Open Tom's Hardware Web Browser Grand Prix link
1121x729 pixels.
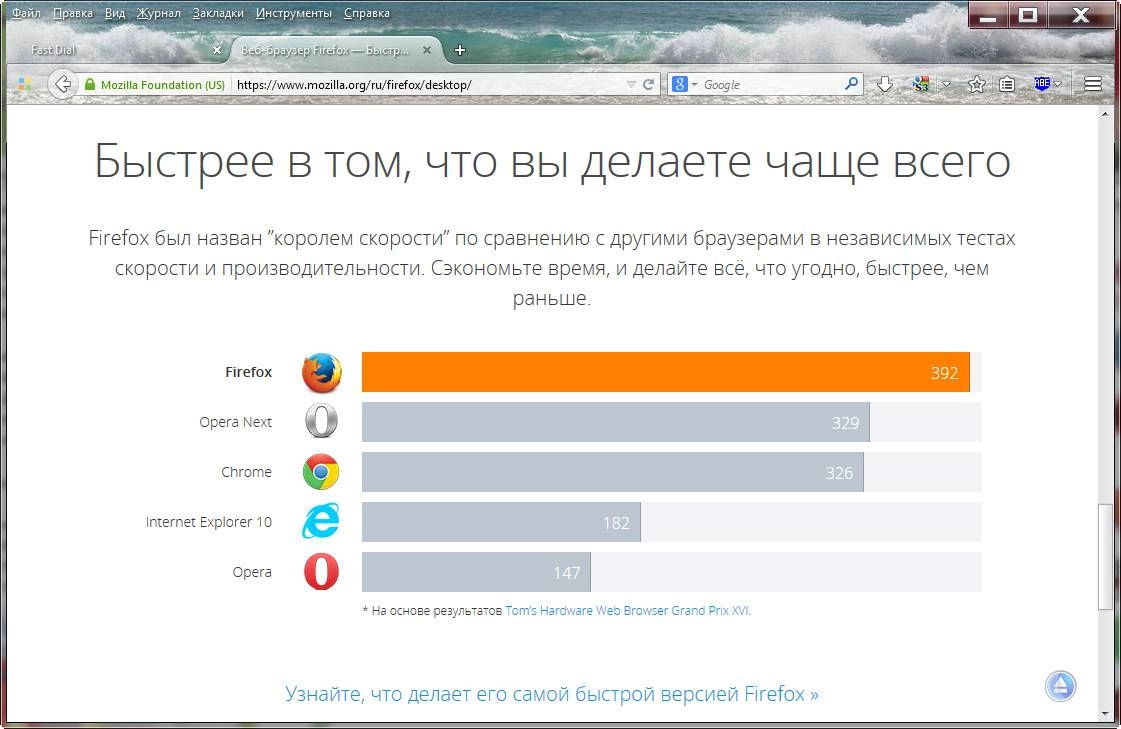click(627, 610)
